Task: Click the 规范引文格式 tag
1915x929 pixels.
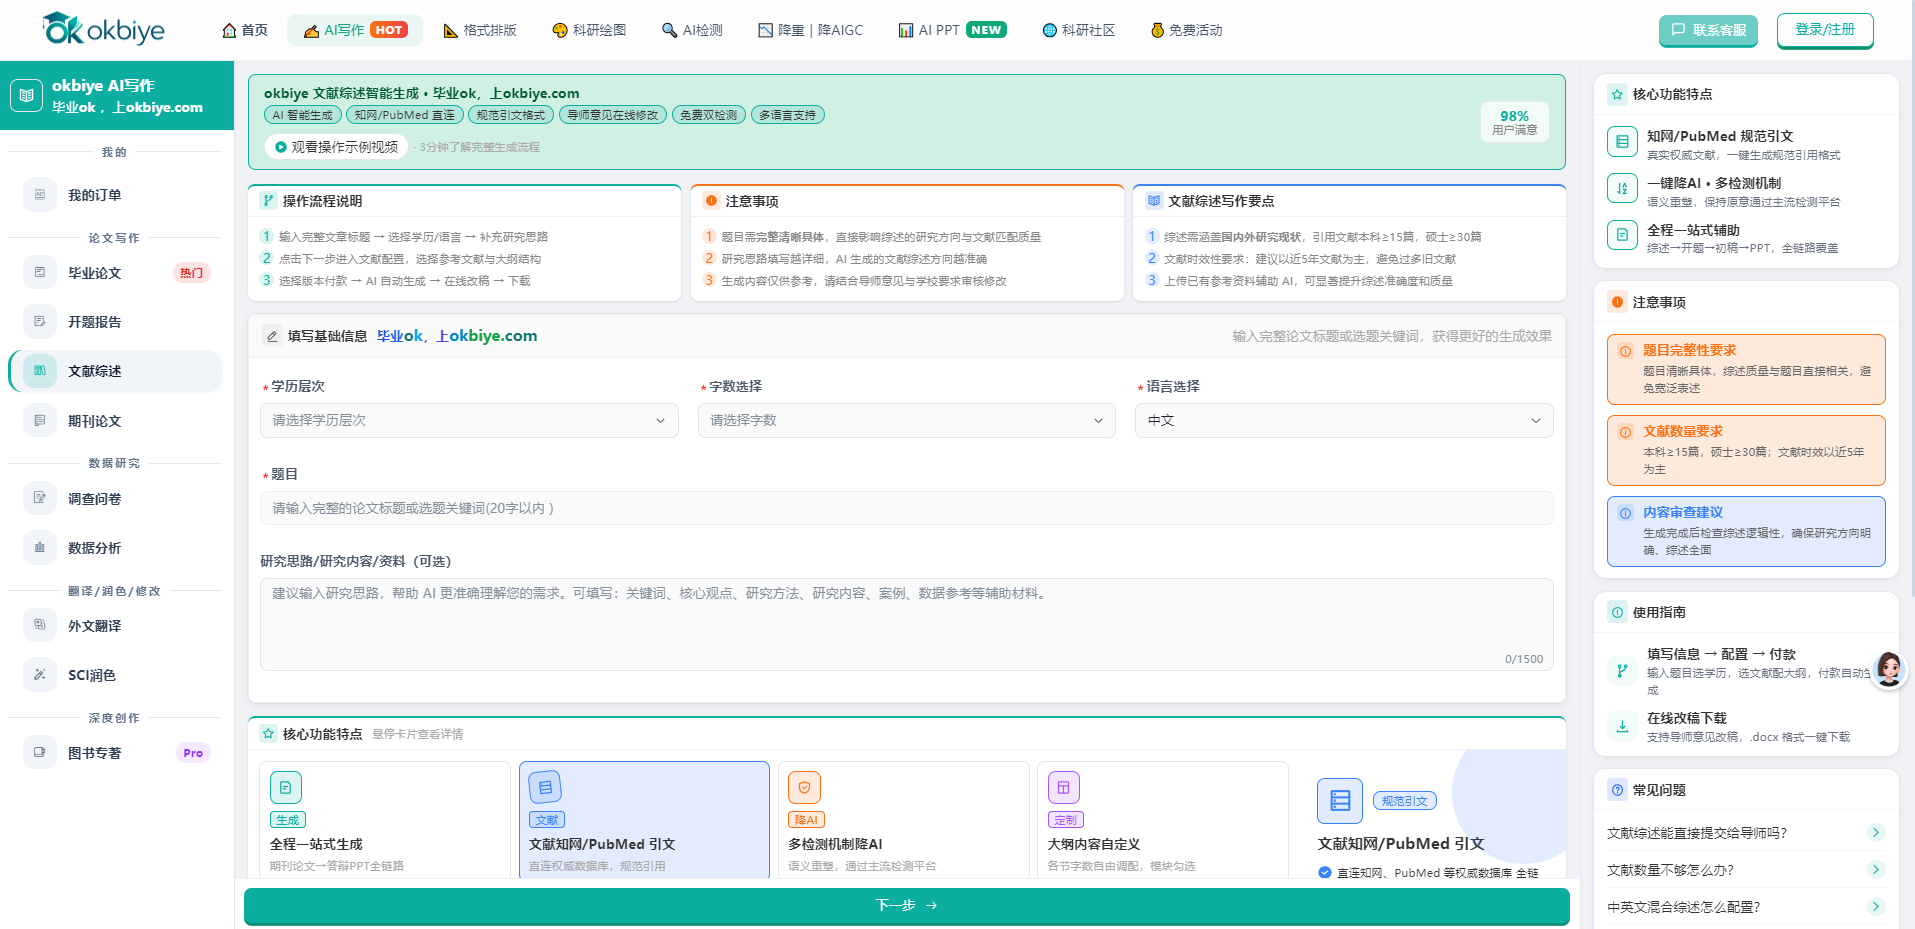Action: coord(511,115)
